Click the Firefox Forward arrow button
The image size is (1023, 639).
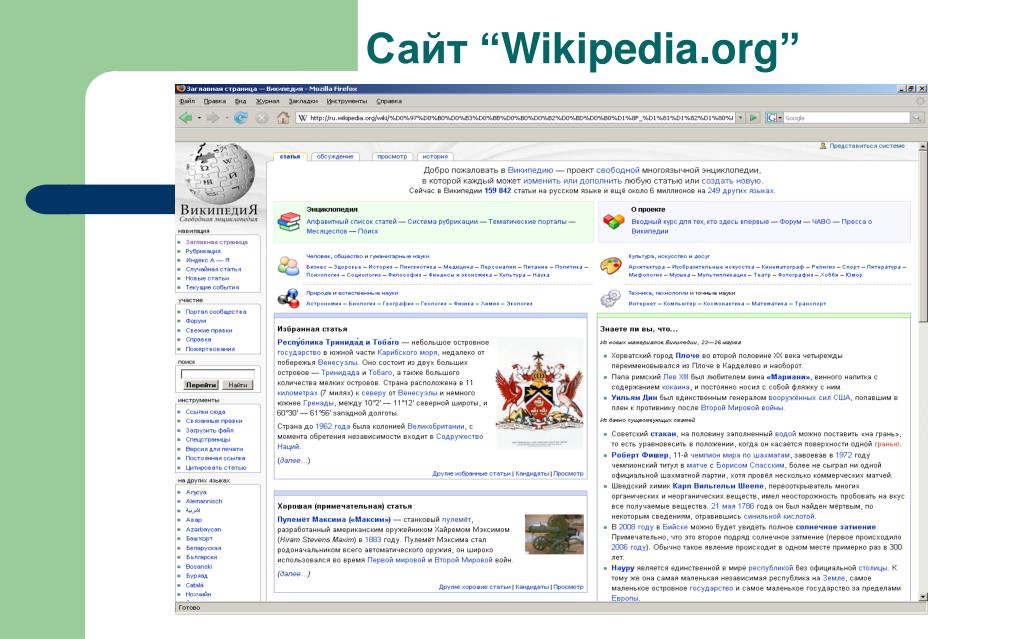[x=213, y=118]
